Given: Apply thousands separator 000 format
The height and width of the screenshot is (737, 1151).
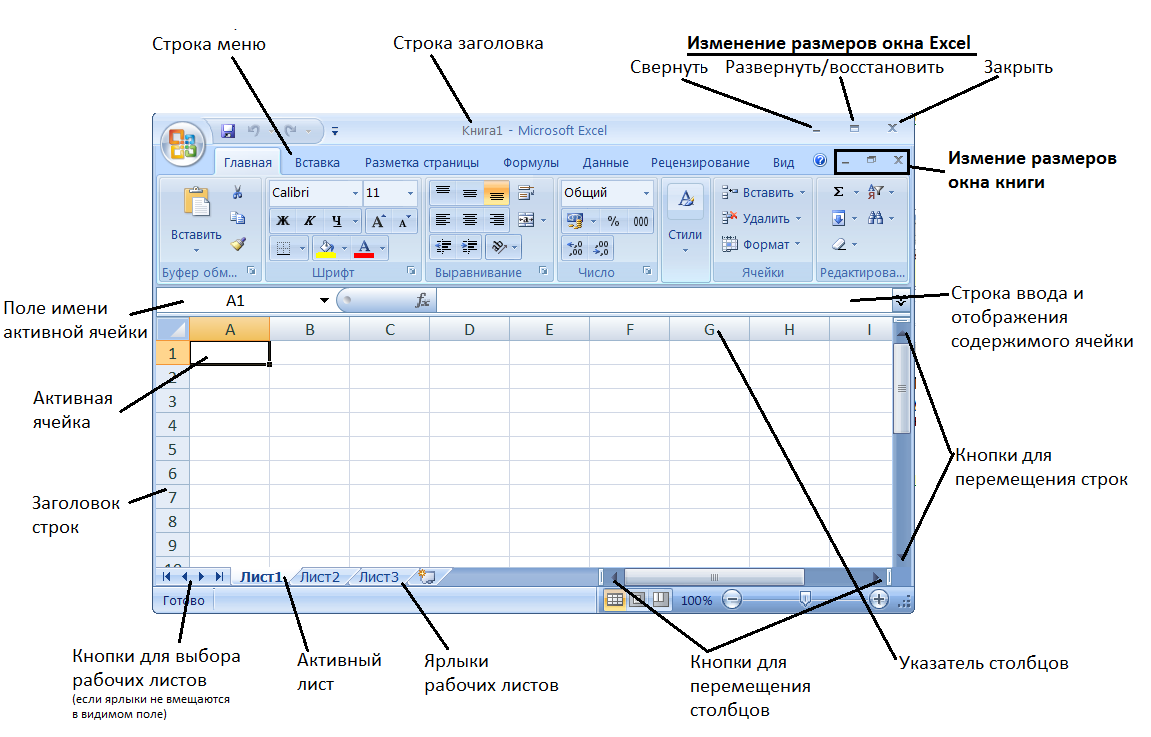Looking at the screenshot, I should (x=641, y=220).
